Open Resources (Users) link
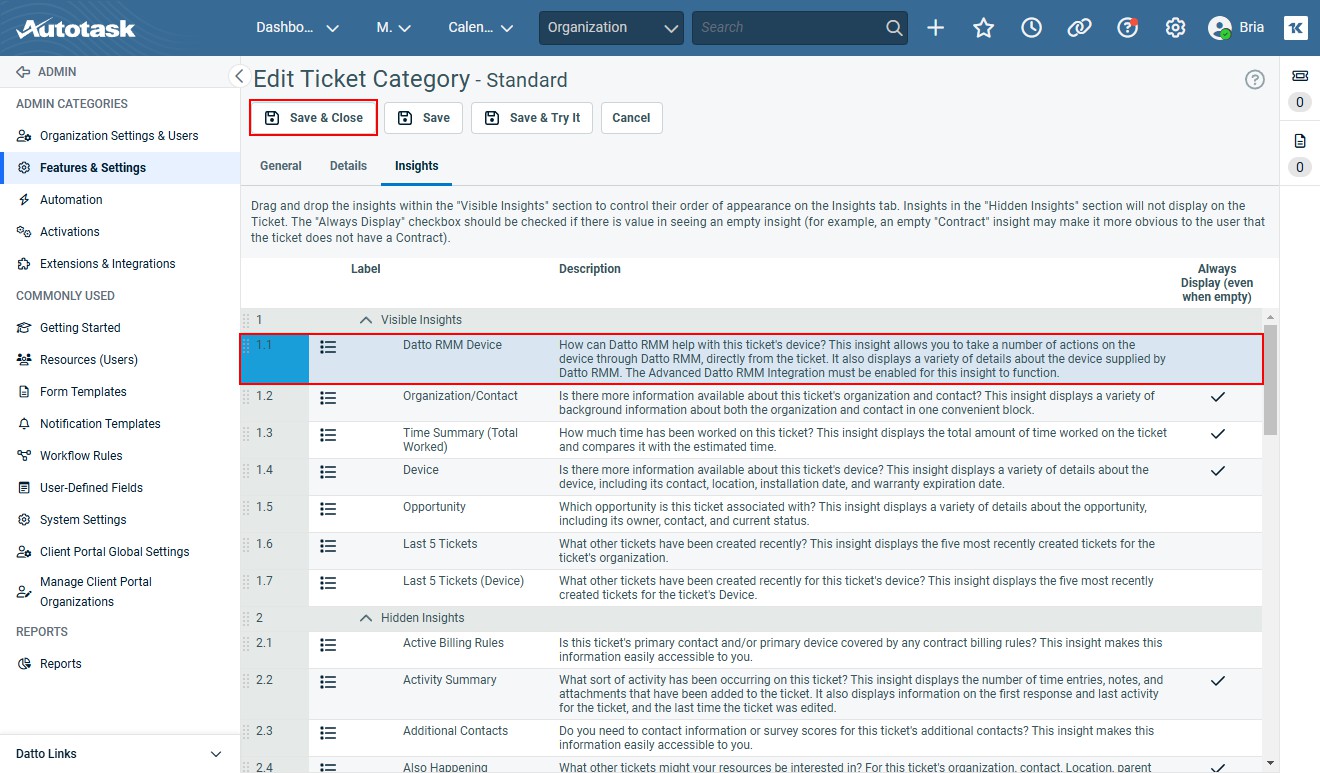The width and height of the screenshot is (1320, 773). [x=89, y=360]
